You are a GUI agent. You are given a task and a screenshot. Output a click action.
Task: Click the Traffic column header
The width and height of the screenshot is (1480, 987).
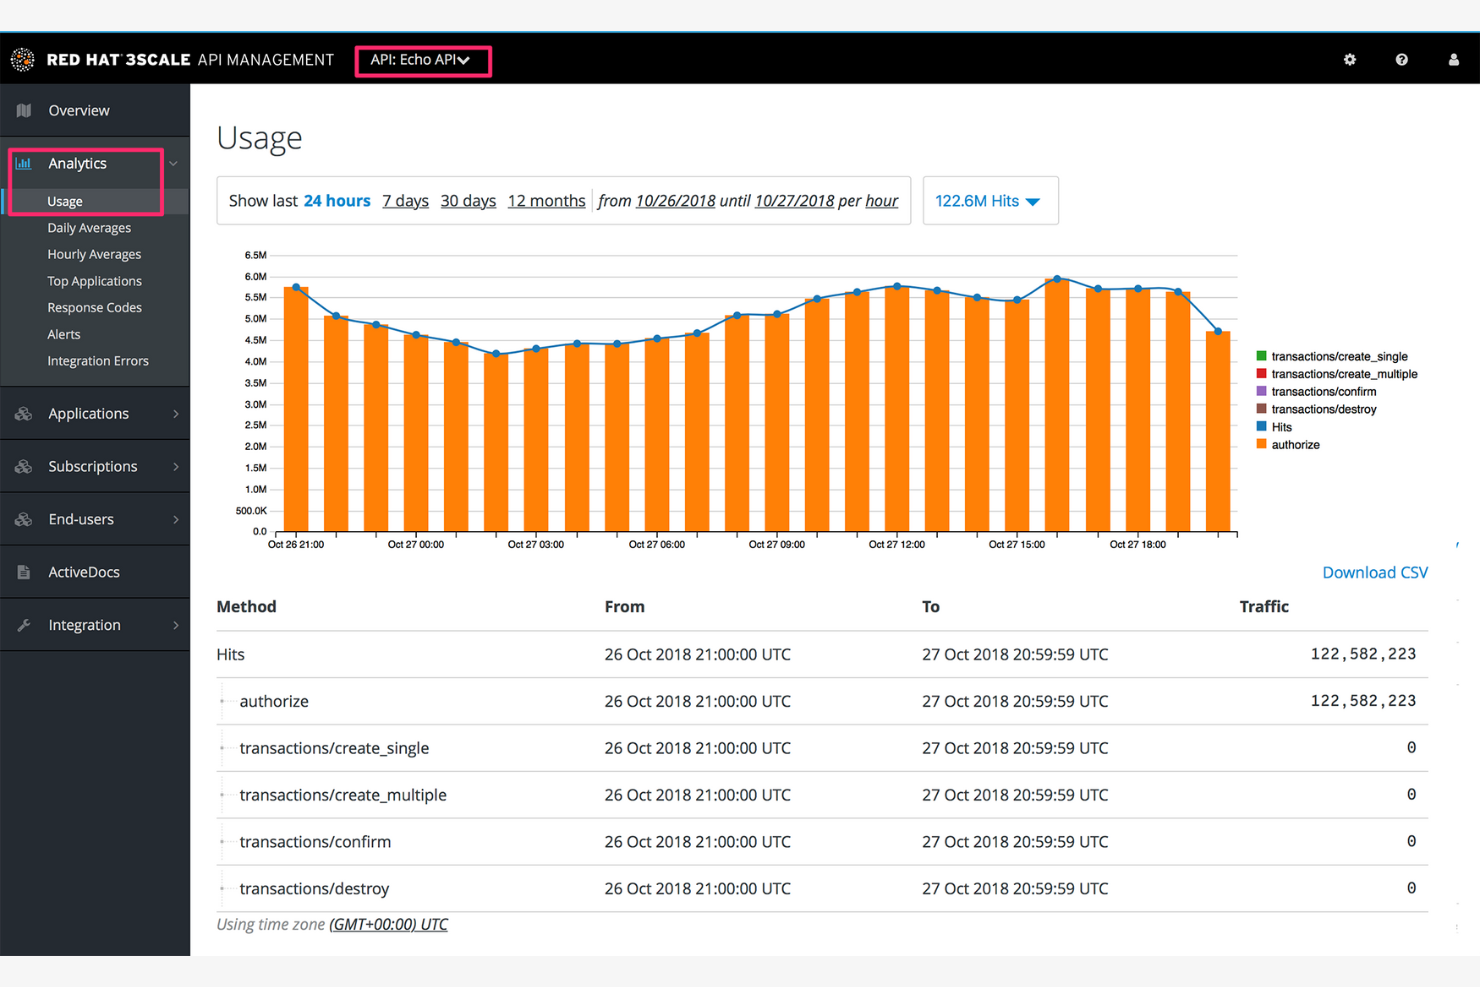[x=1264, y=607]
